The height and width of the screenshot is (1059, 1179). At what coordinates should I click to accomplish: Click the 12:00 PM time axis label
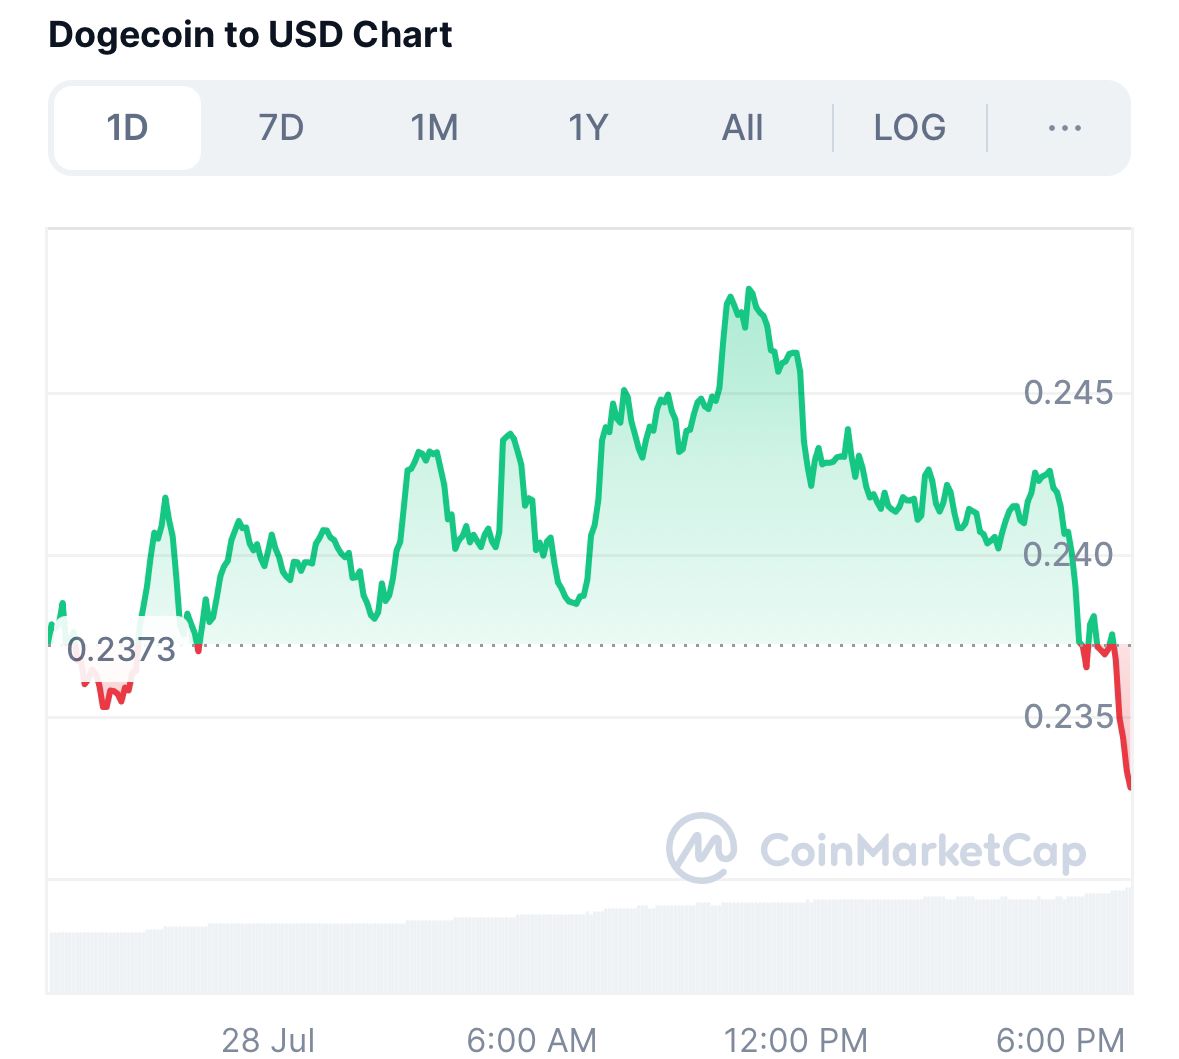point(796,1041)
